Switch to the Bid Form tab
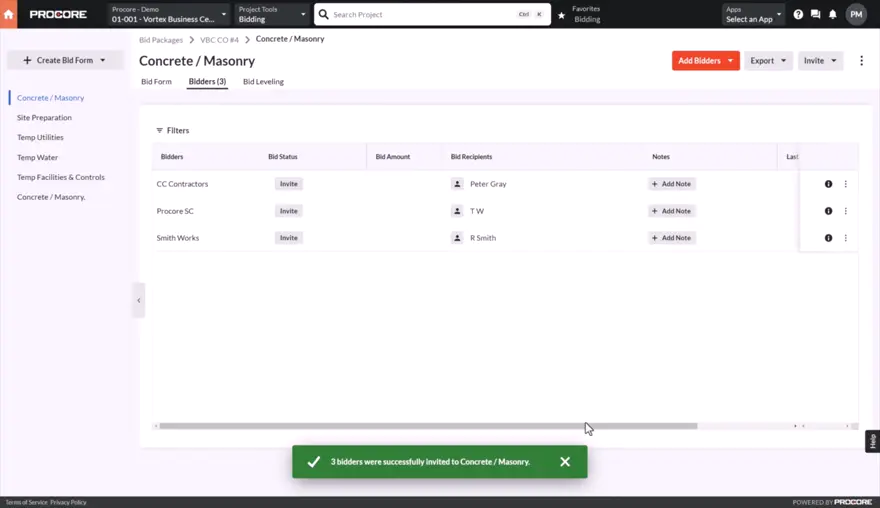This screenshot has width=880, height=508. [157, 81]
